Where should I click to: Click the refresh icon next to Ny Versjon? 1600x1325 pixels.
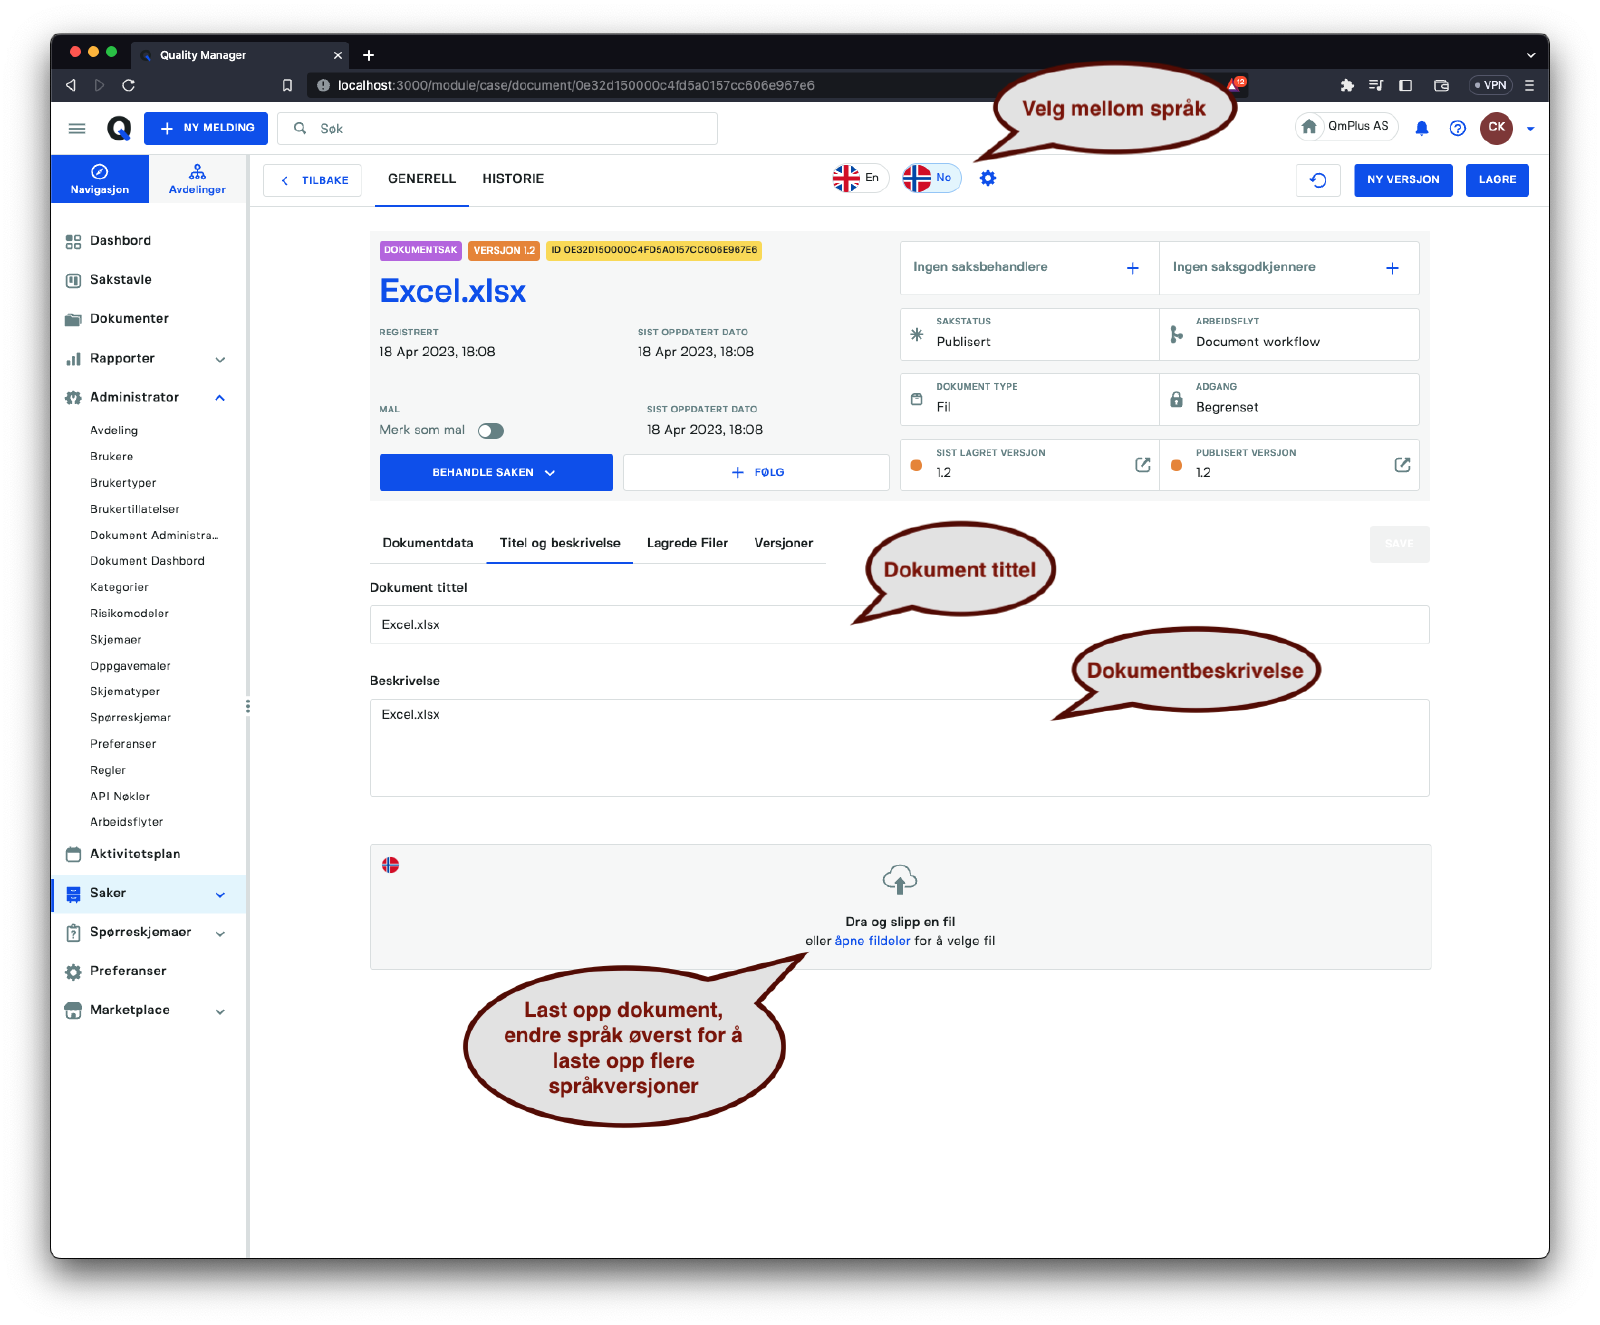tap(1318, 180)
